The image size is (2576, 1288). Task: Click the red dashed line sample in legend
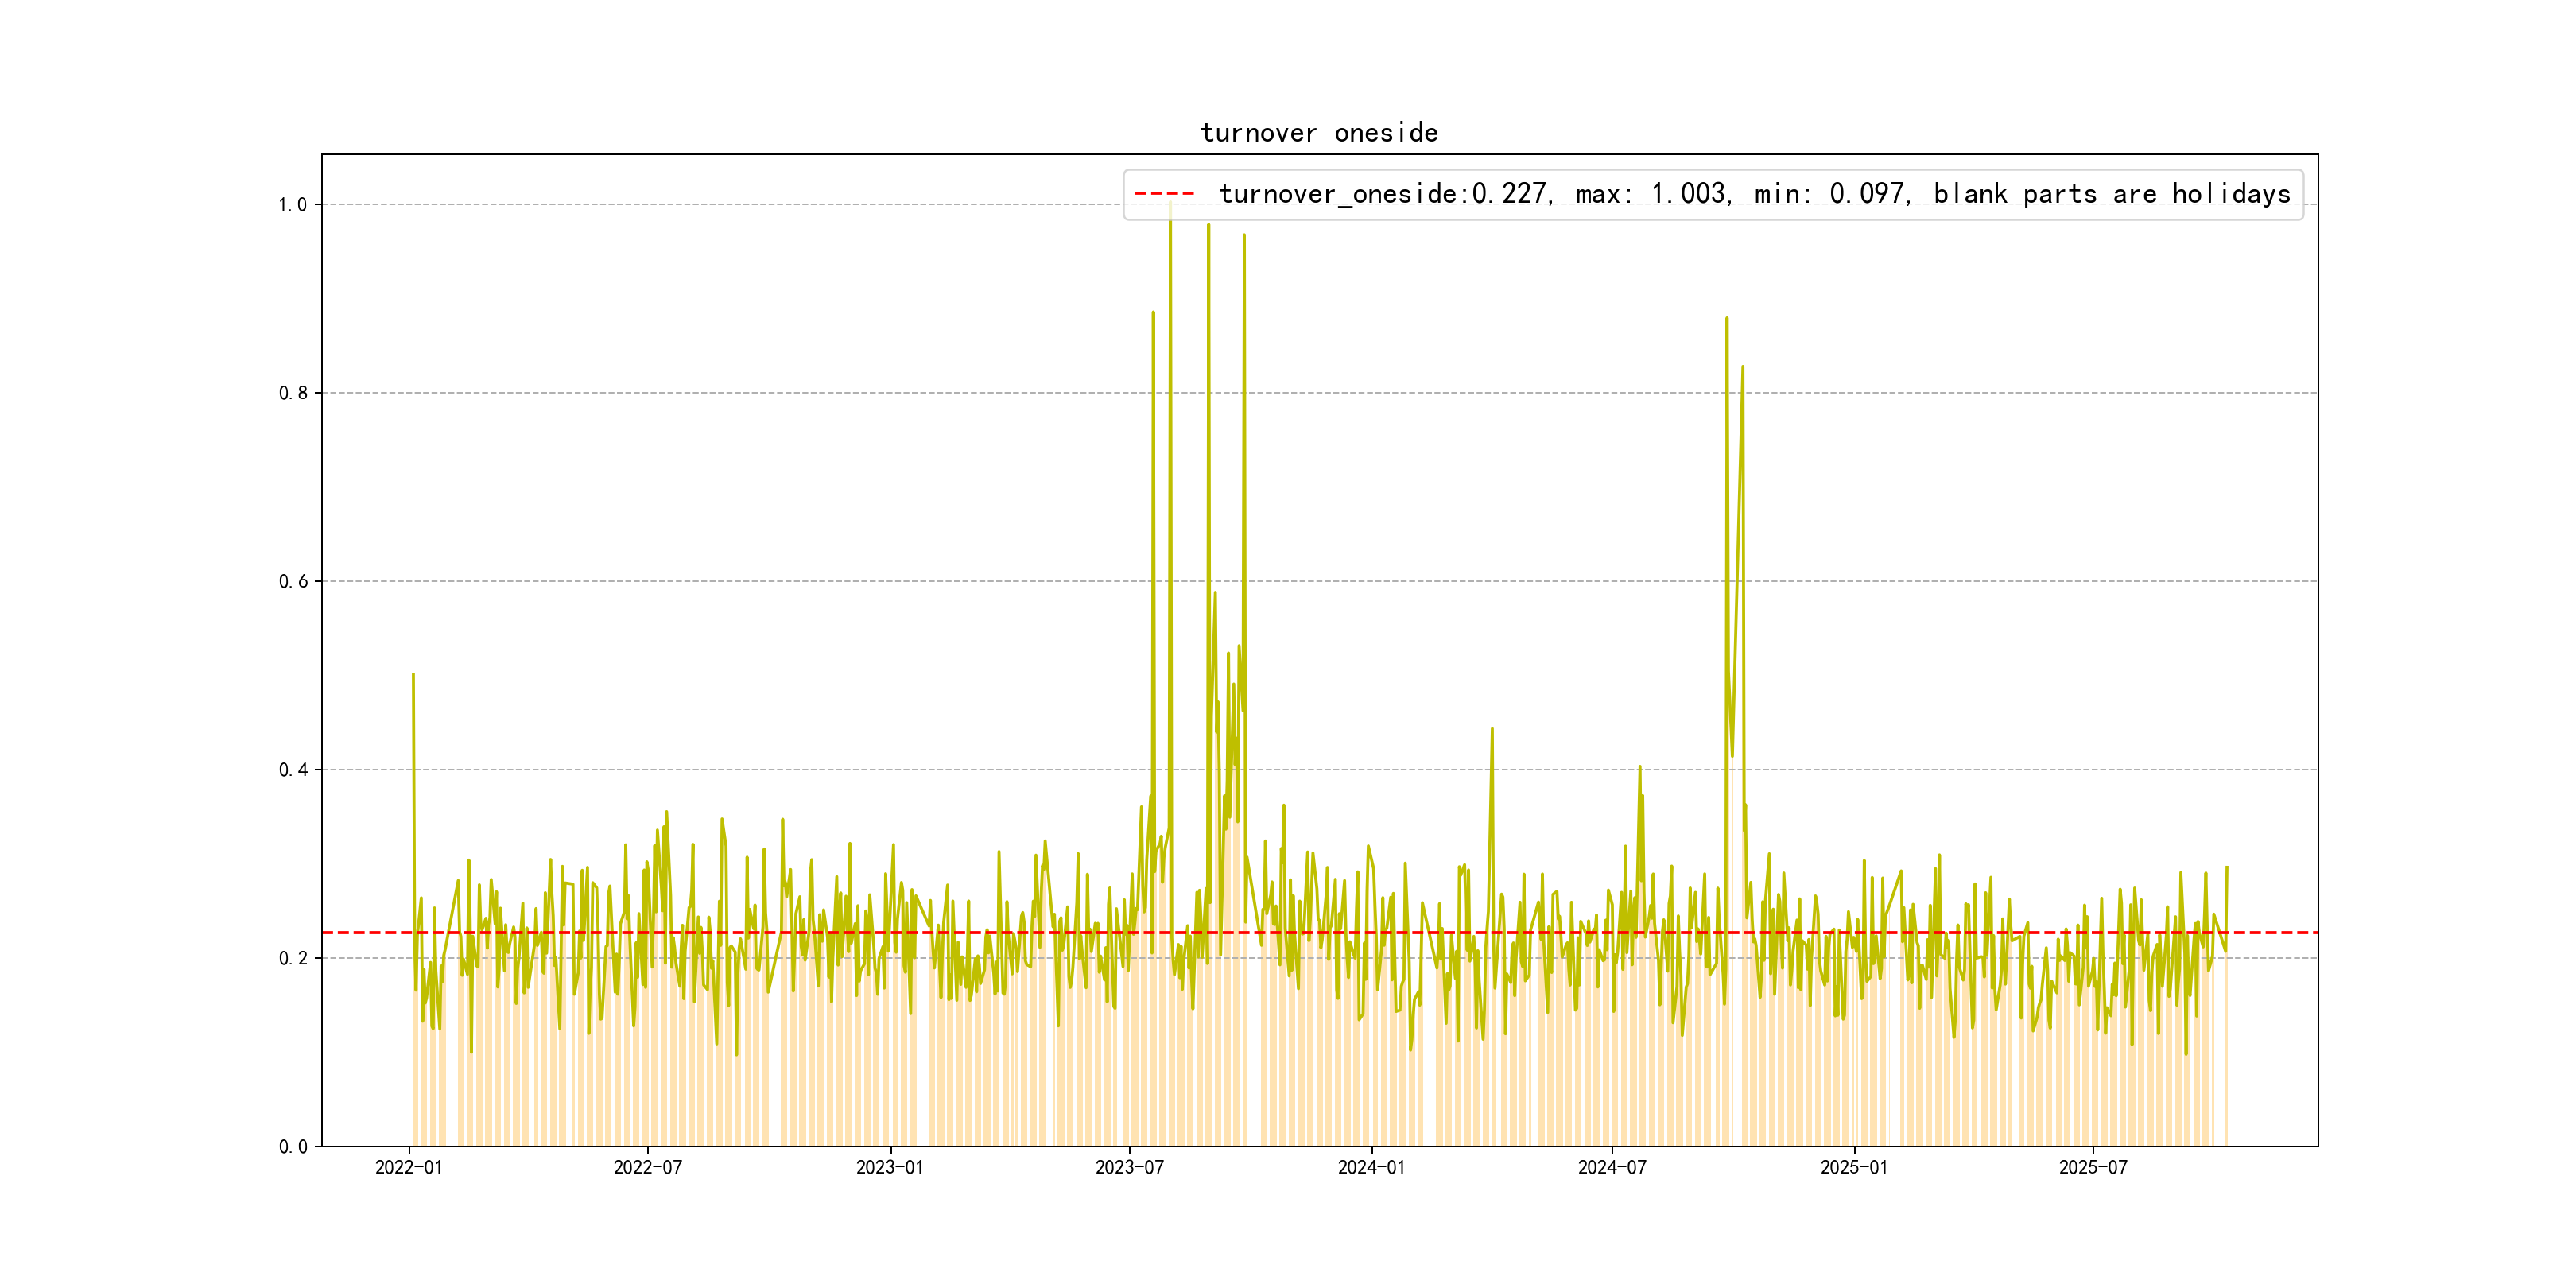click(1165, 194)
